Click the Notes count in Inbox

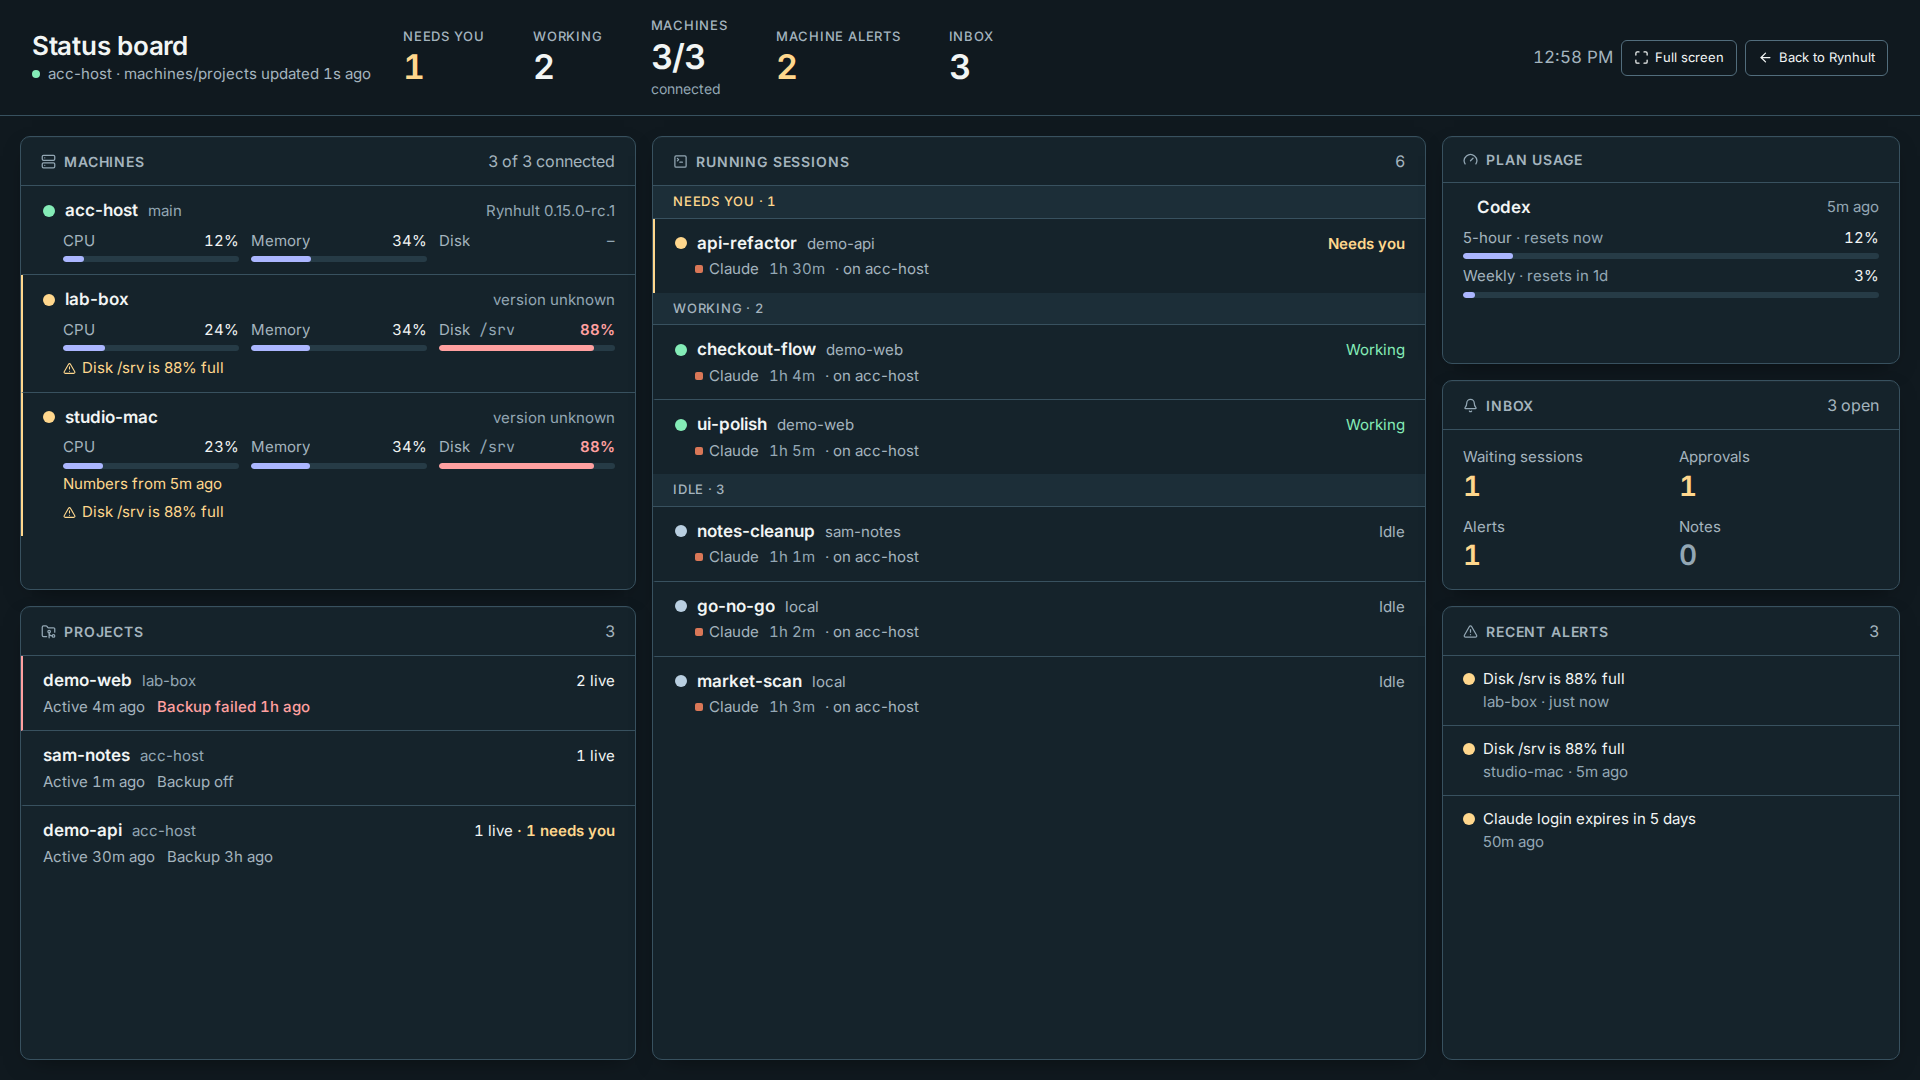pos(1688,555)
